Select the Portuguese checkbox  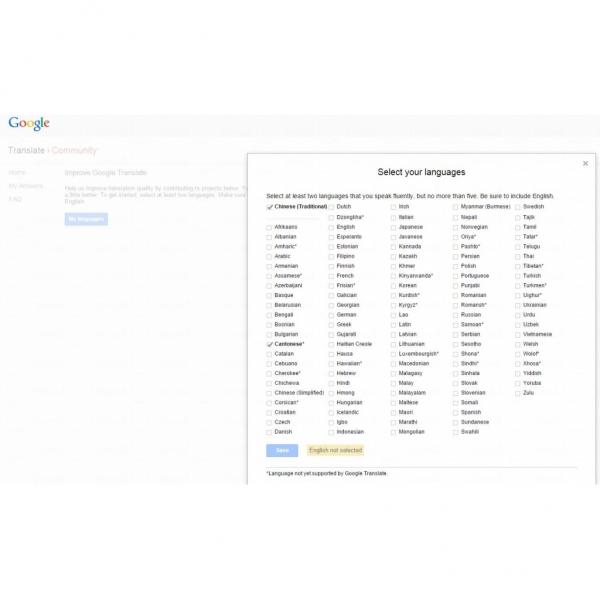[x=455, y=276]
